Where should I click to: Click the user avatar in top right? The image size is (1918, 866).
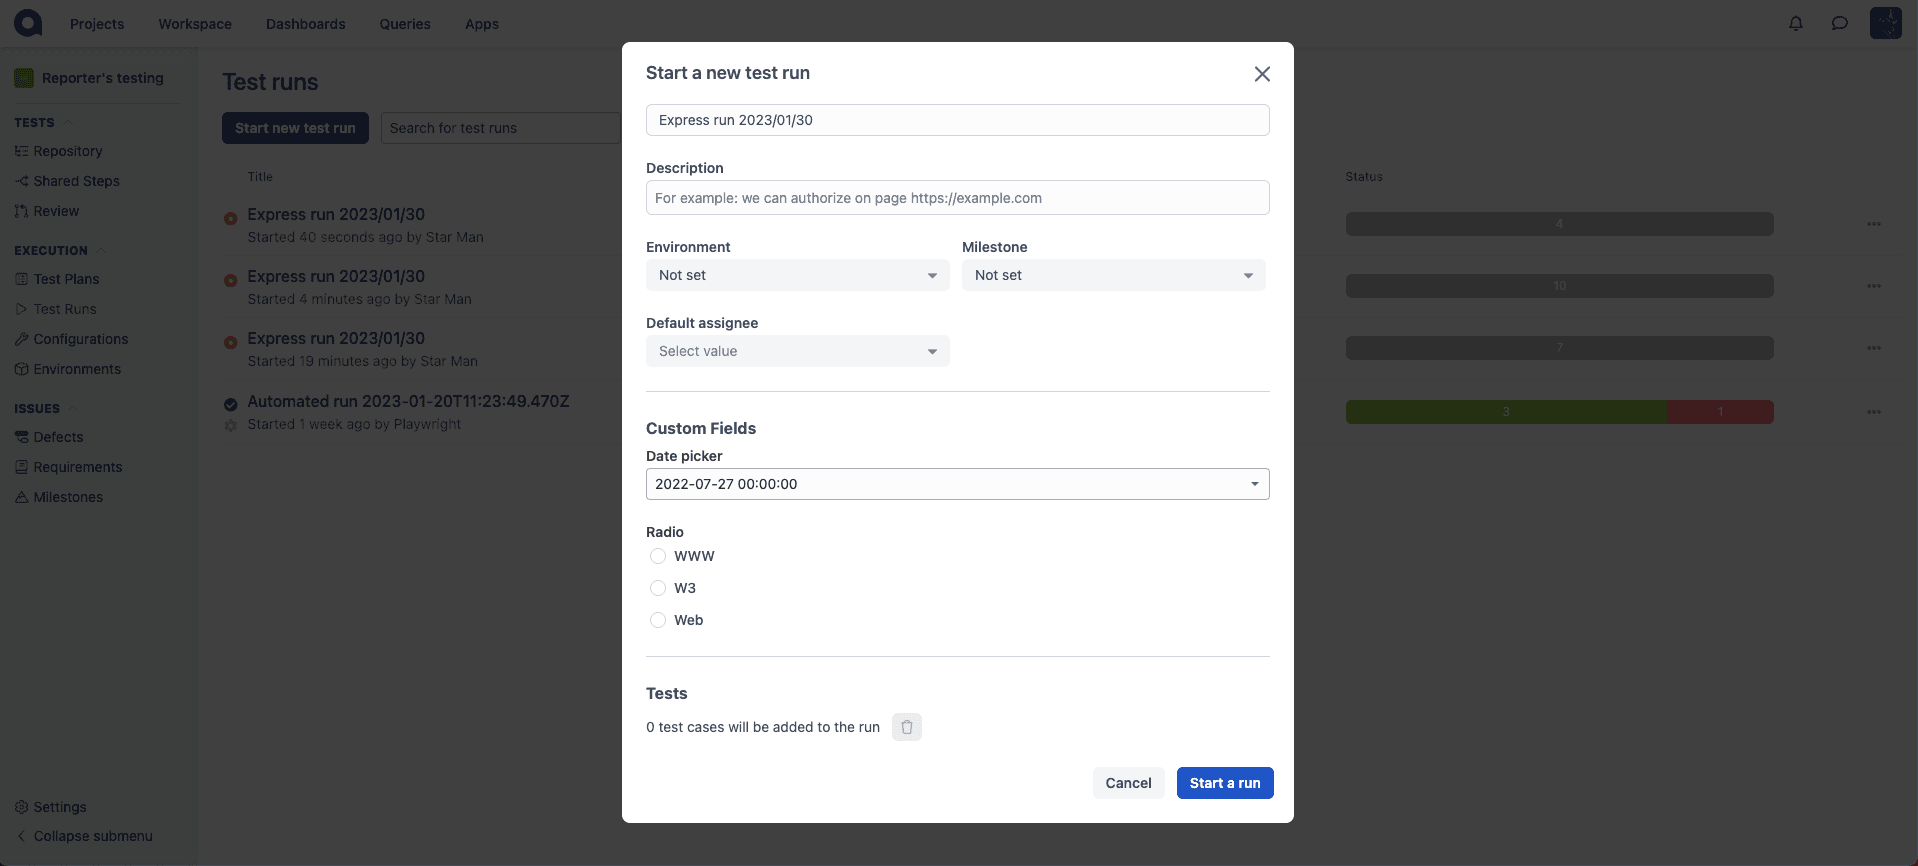click(1885, 23)
